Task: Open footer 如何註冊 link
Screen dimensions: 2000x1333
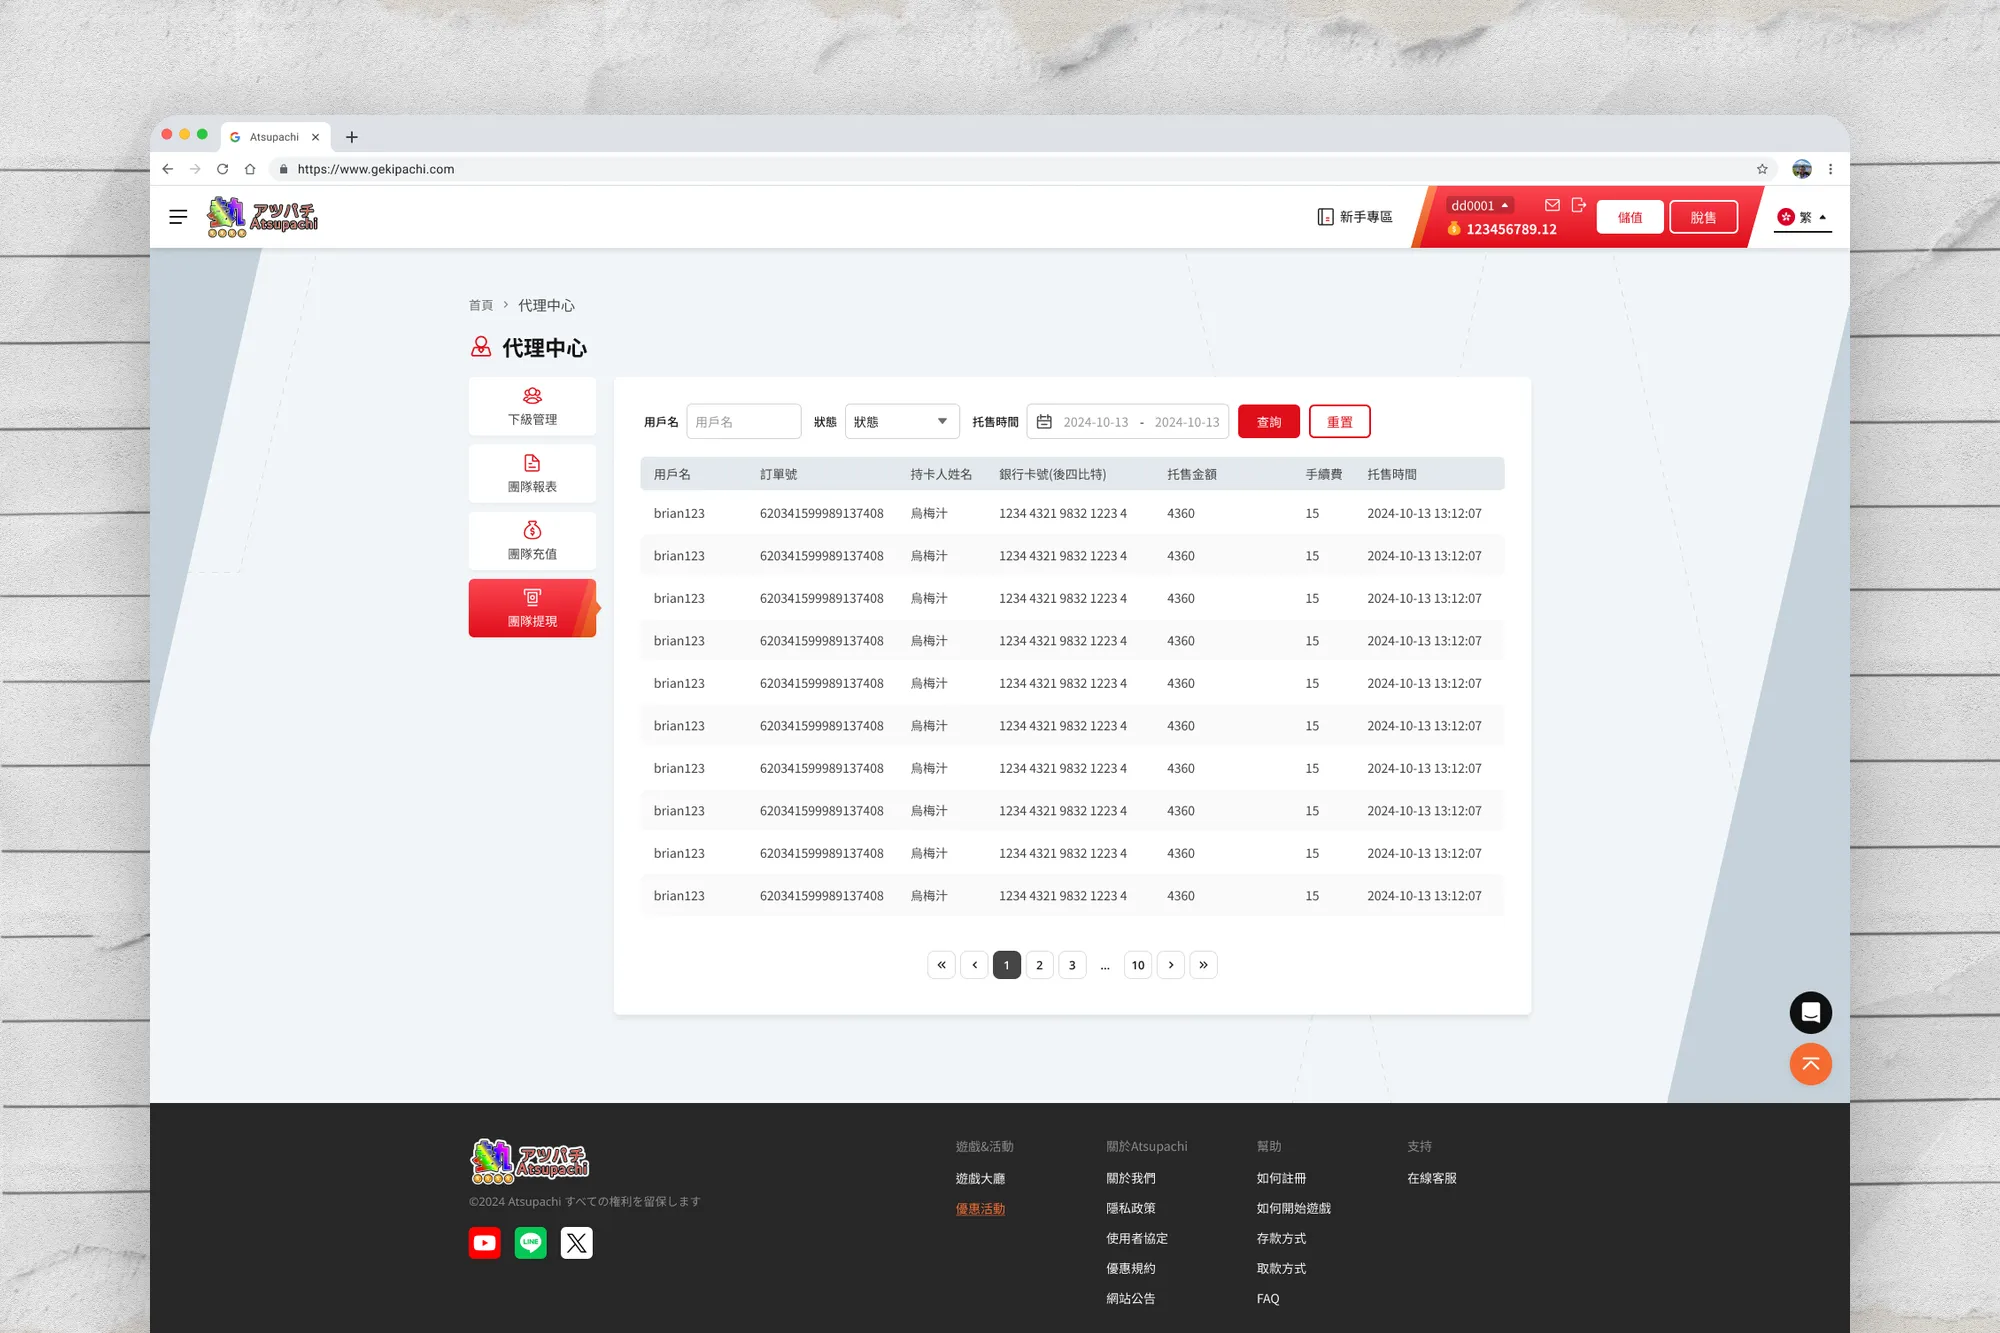Action: [x=1282, y=1178]
